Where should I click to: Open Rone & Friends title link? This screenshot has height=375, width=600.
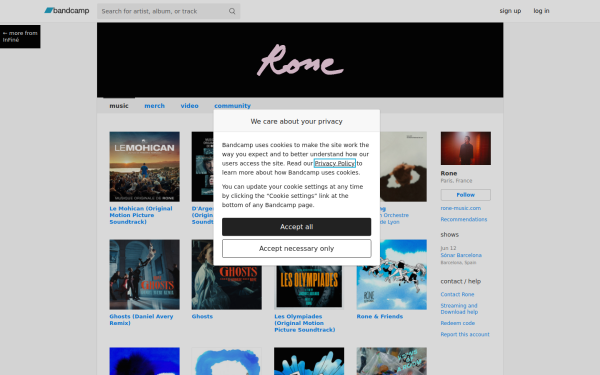pyautogui.click(x=380, y=316)
